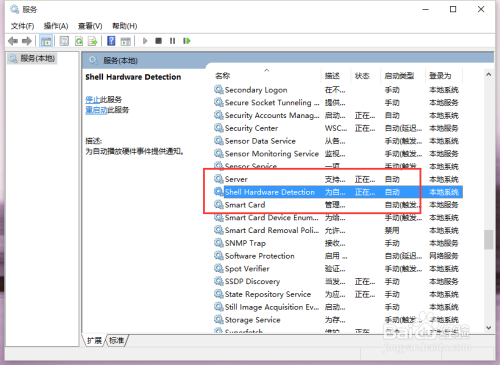Image resolution: width=500 pixels, height=365 pixels.
Task: Select the SSDP Discovery service row
Action: 337,281
